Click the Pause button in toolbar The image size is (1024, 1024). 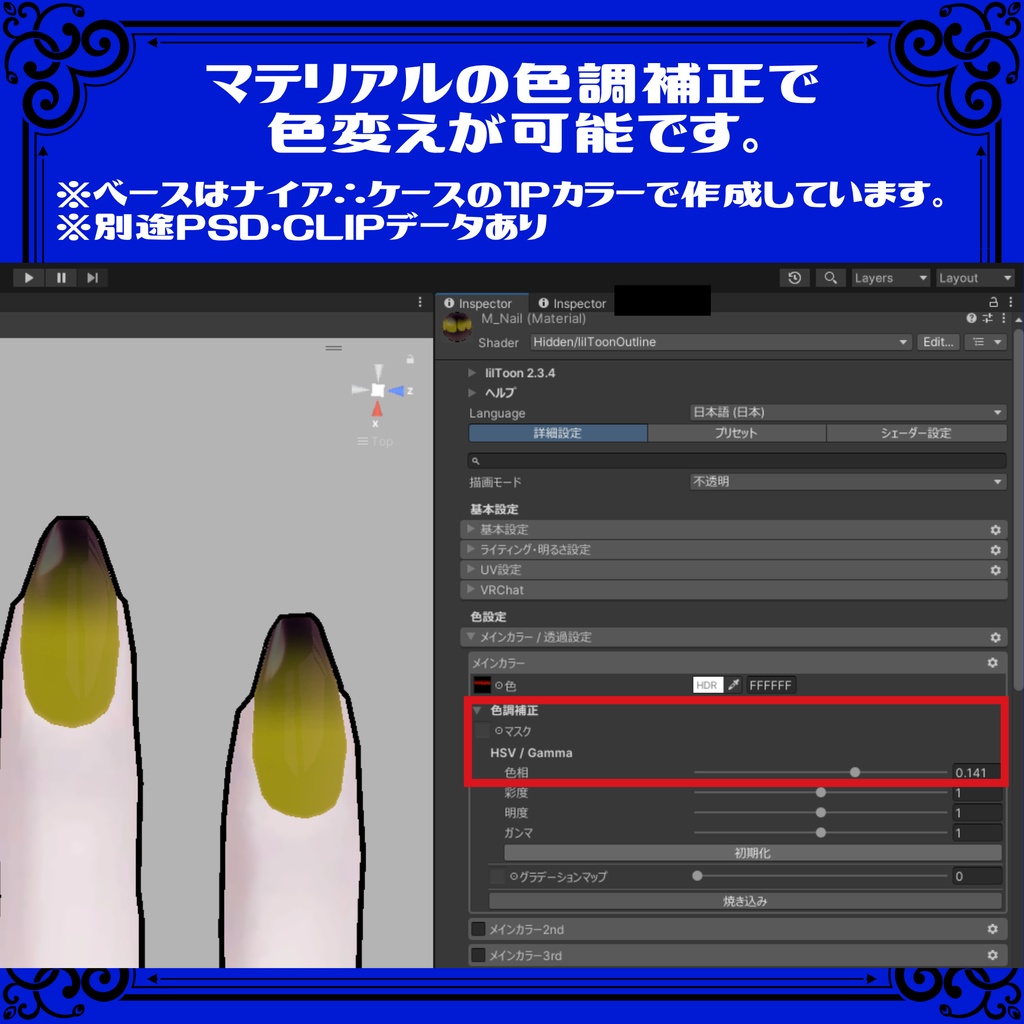point(61,278)
